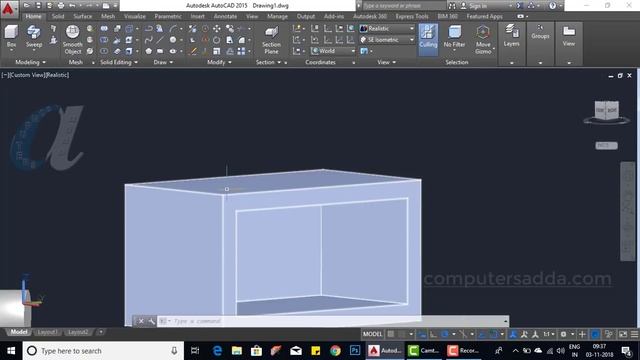Open the View panel button
640x360 pixels.
(569, 36)
